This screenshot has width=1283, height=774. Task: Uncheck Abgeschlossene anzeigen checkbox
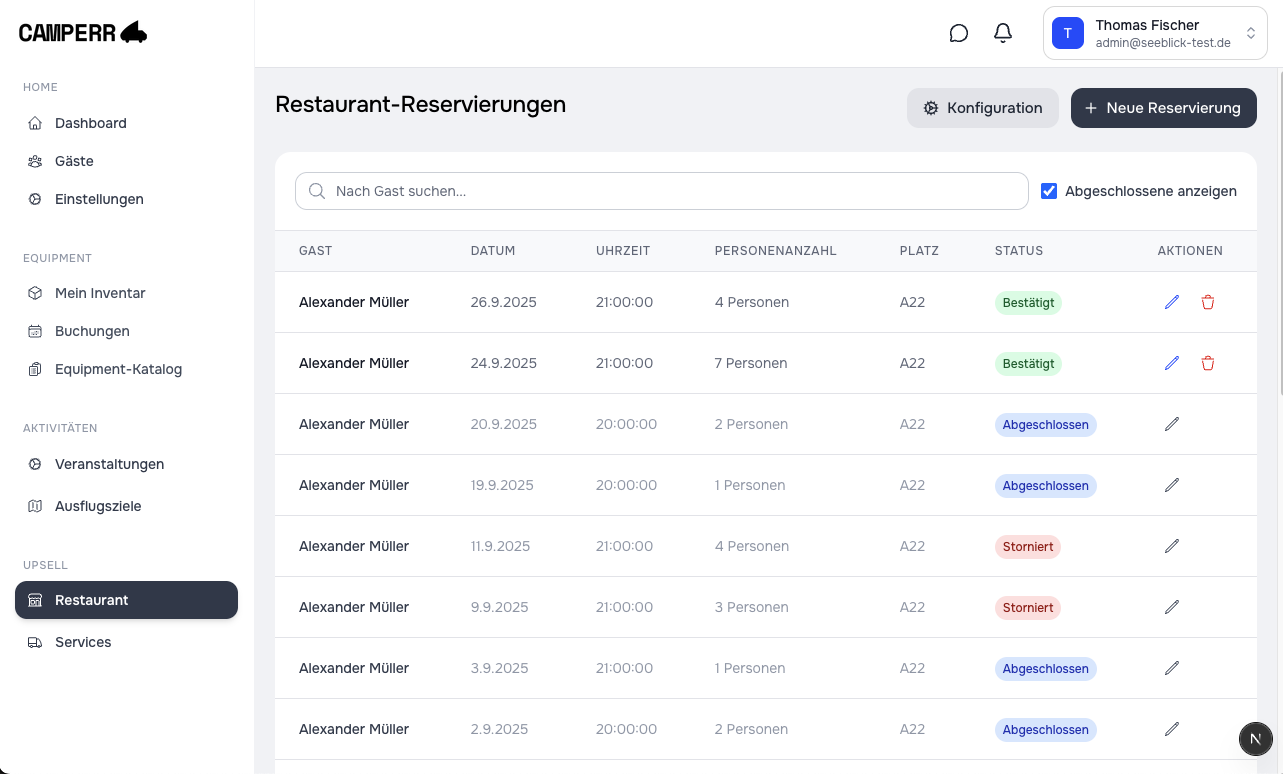1049,191
